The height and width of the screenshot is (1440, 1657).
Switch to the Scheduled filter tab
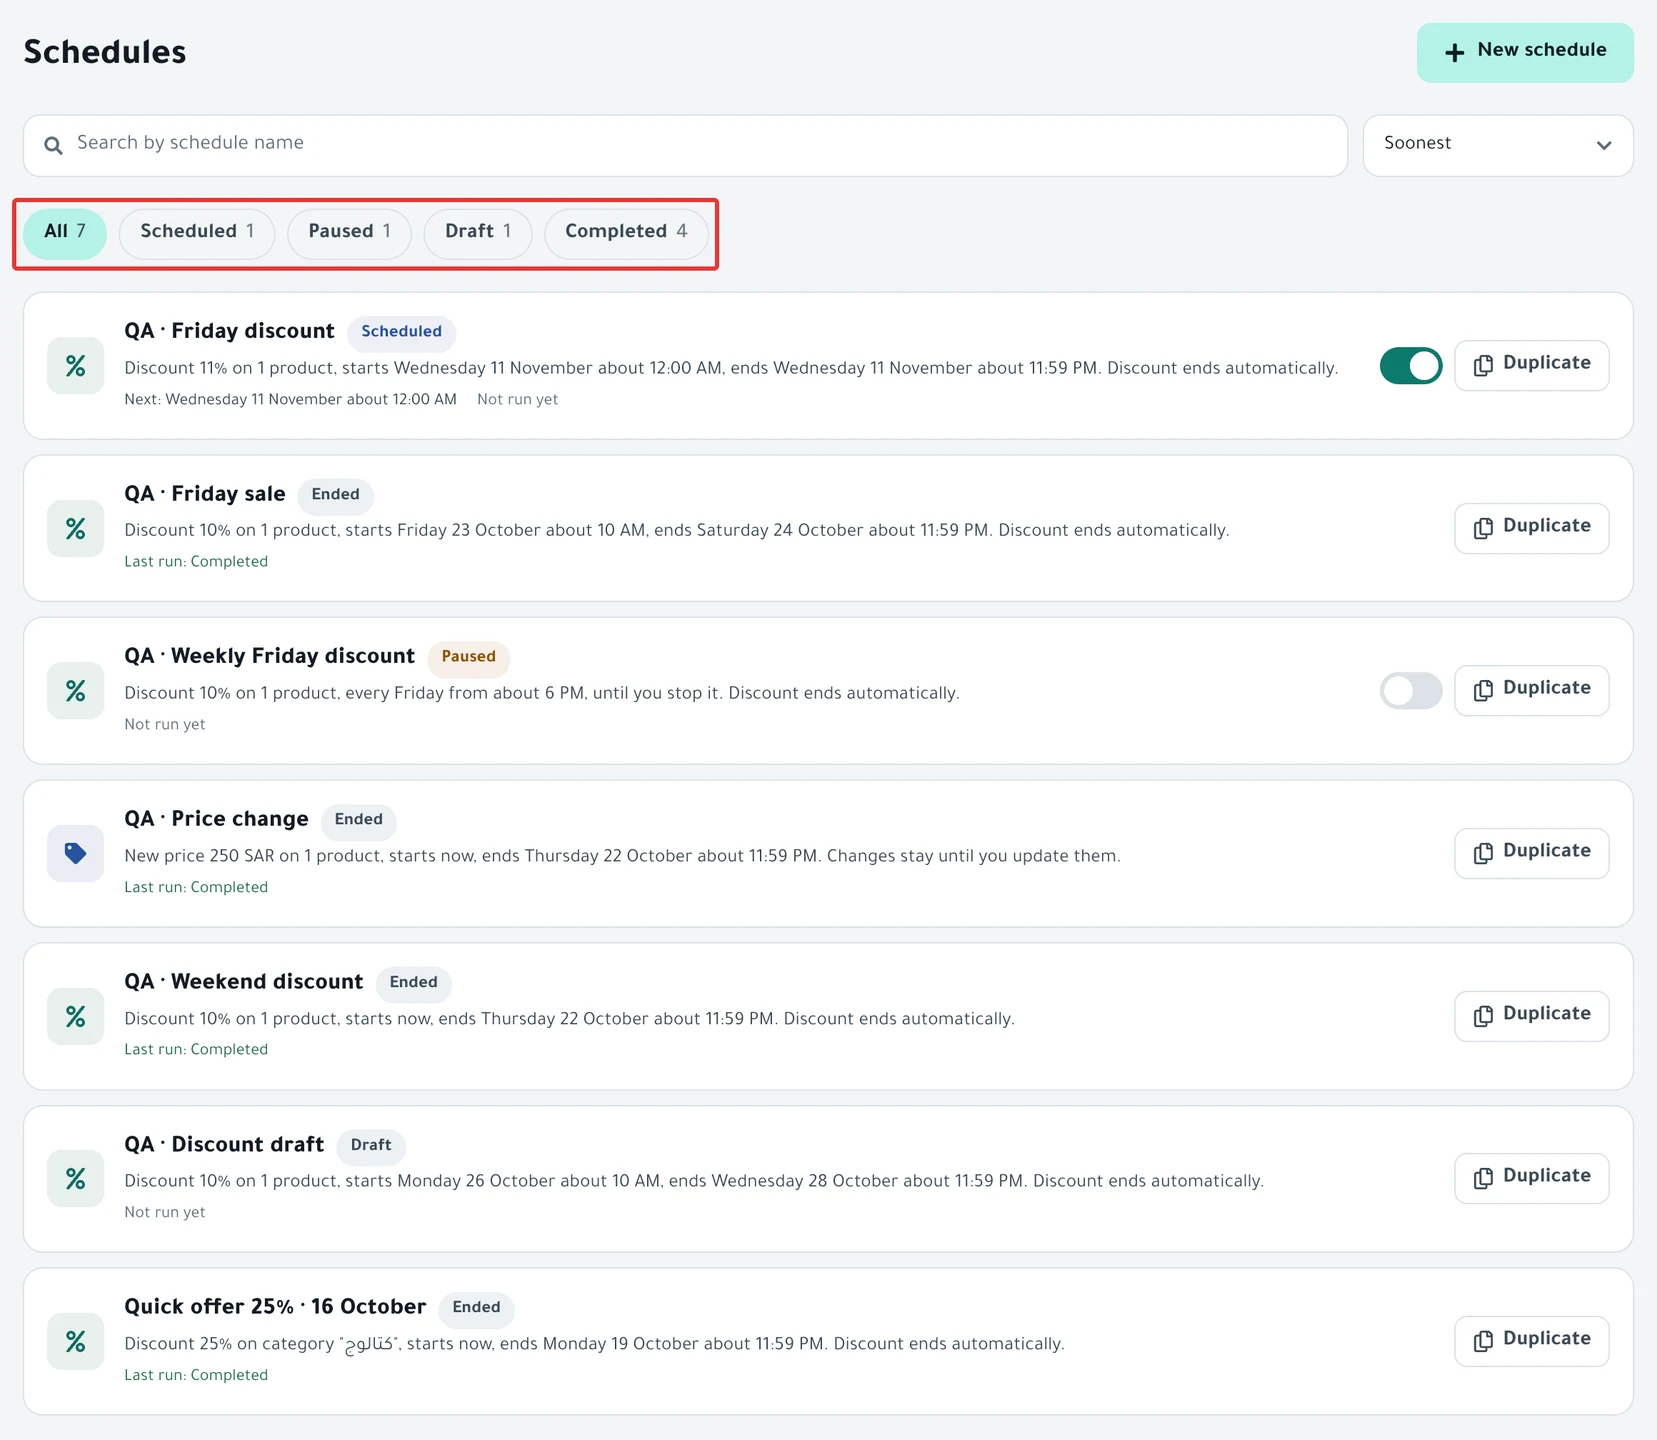pyautogui.click(x=197, y=234)
